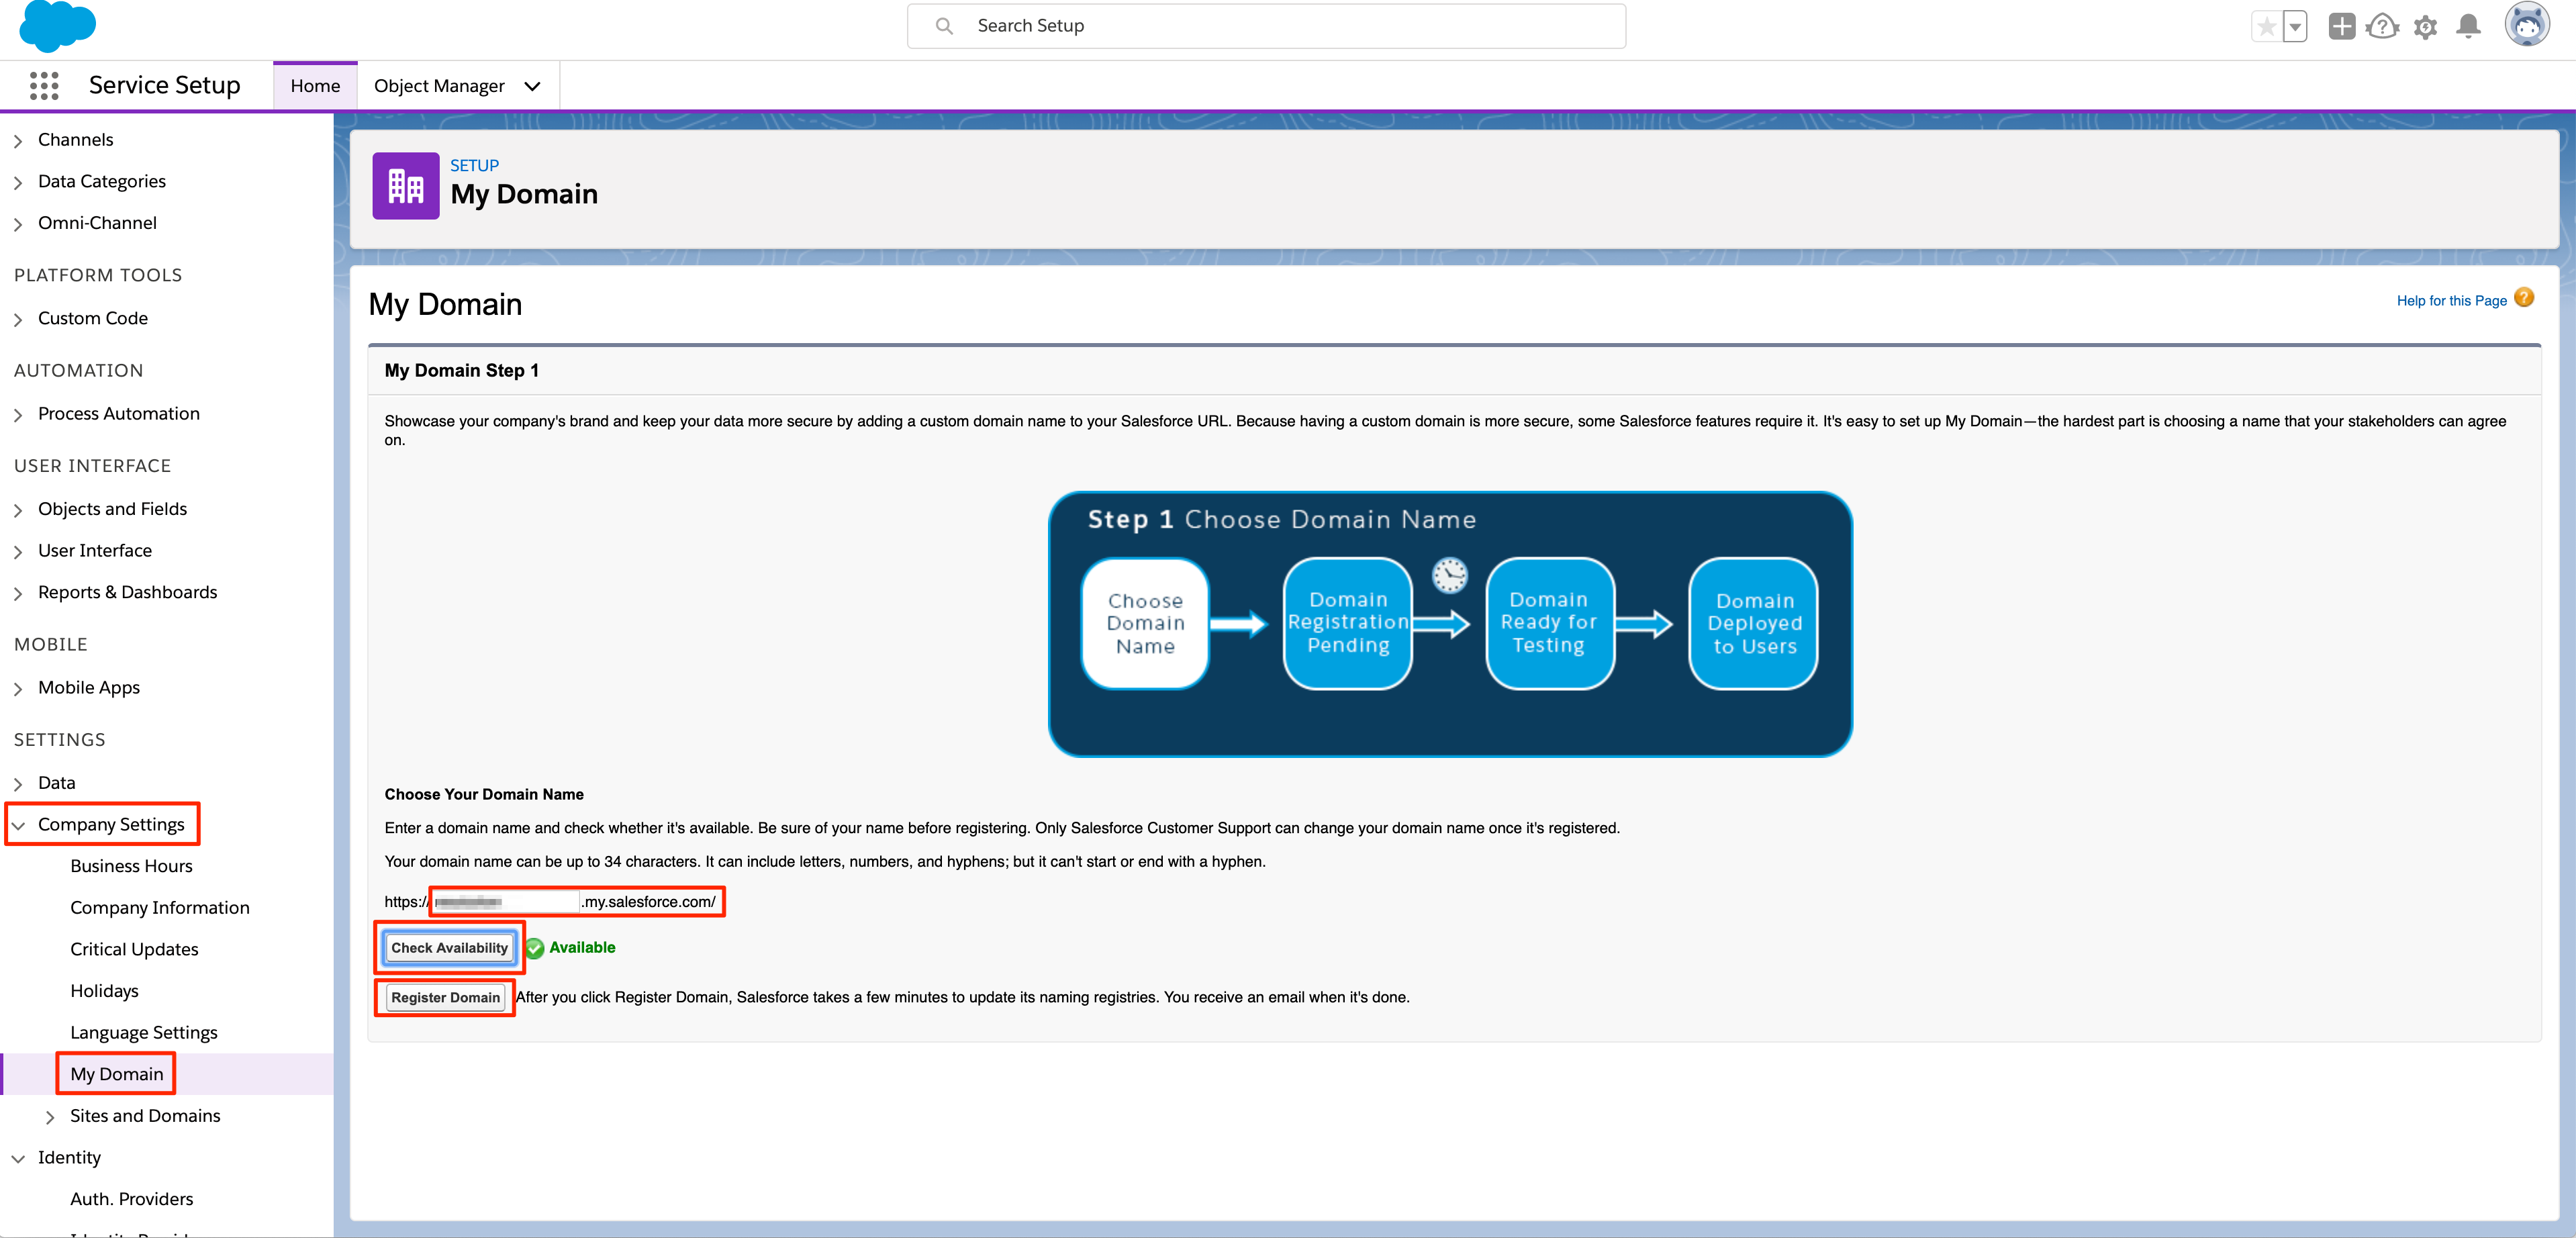This screenshot has width=2576, height=1238.
Task: Open Auth. Providers
Action: [x=131, y=1199]
